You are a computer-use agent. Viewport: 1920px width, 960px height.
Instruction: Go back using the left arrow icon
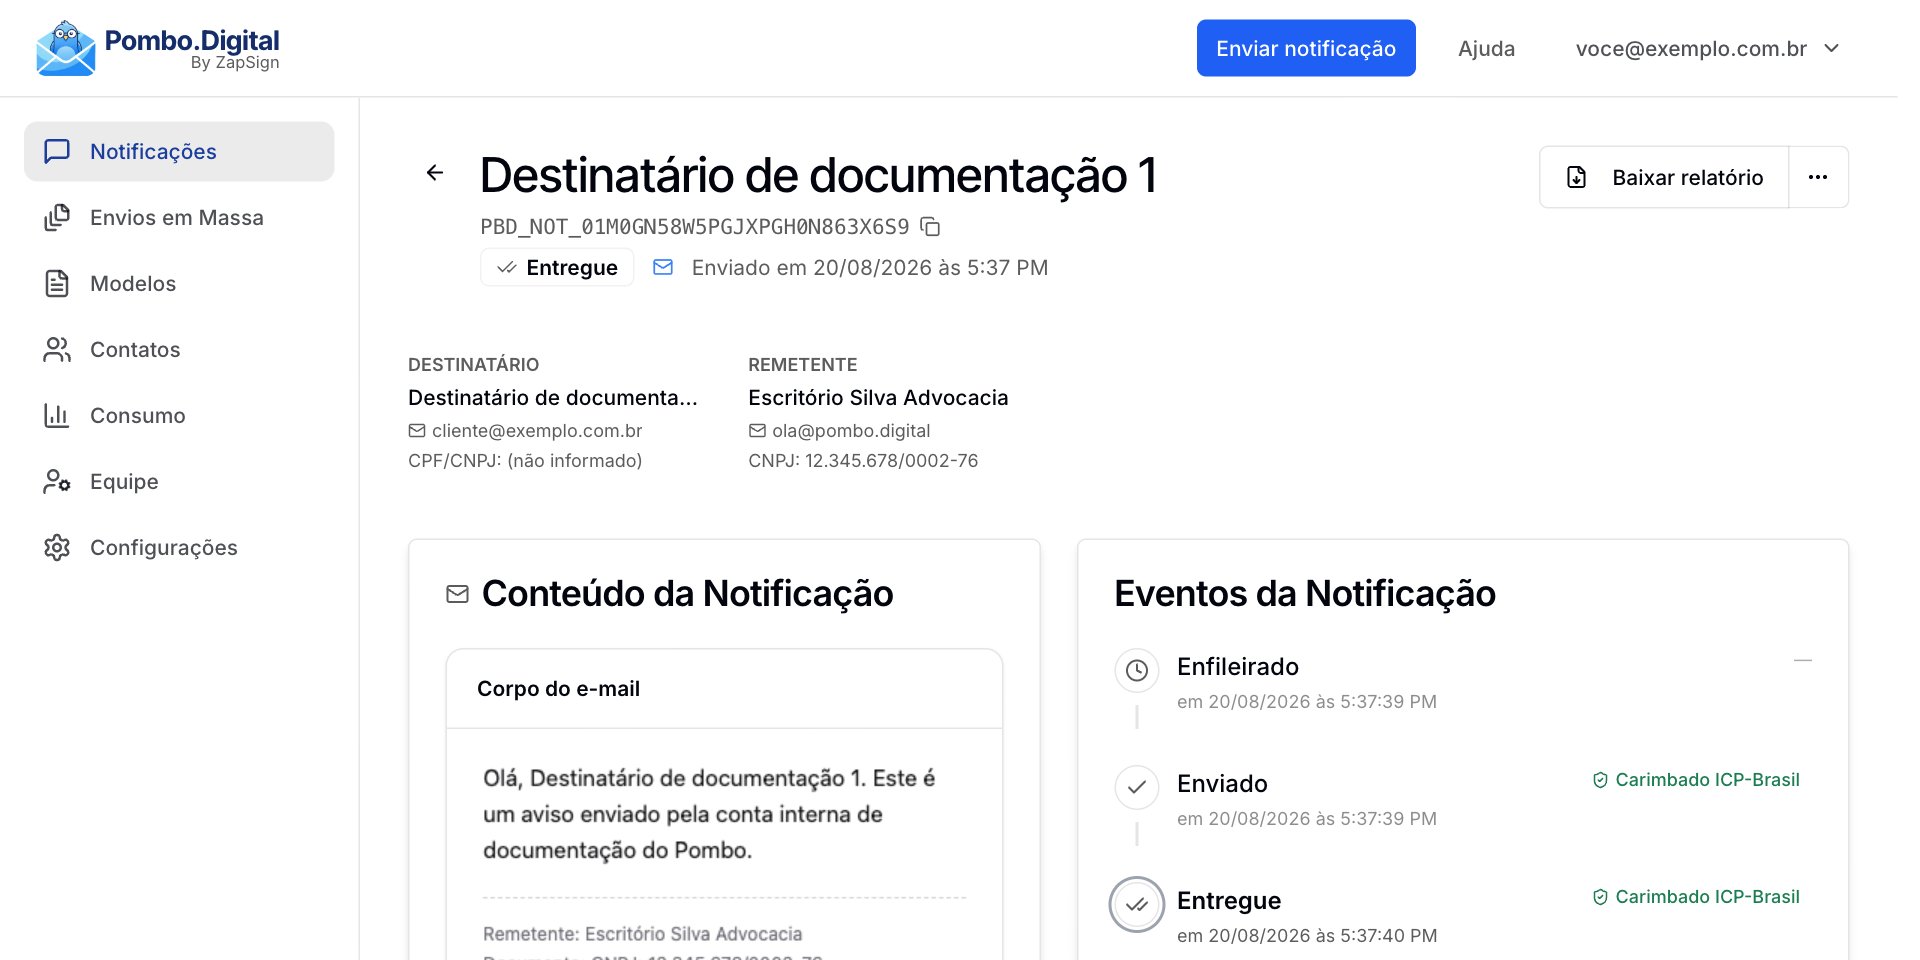pyautogui.click(x=435, y=173)
